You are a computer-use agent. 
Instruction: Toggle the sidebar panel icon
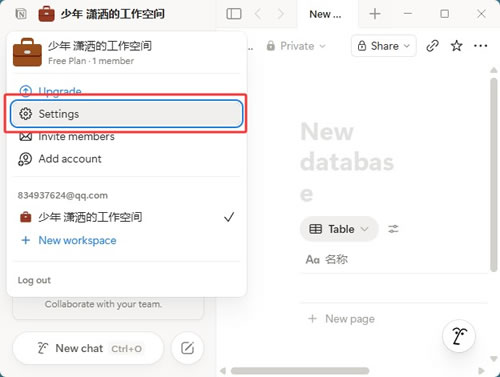[234, 14]
